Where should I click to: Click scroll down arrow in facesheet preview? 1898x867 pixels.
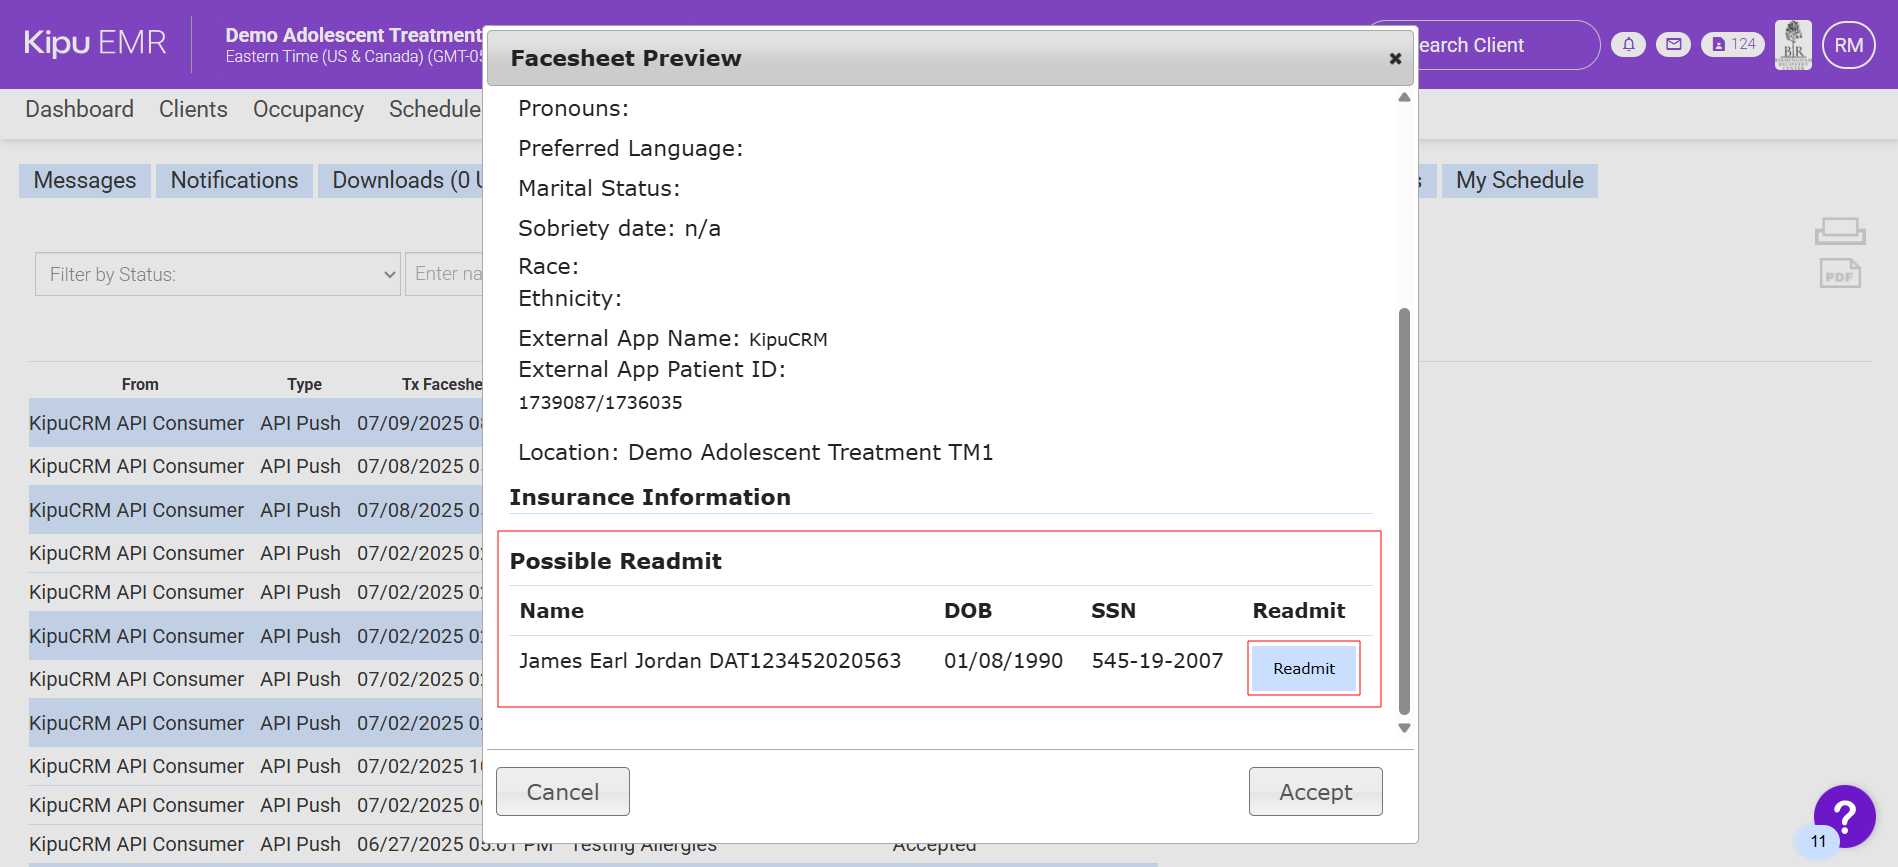[x=1404, y=728]
